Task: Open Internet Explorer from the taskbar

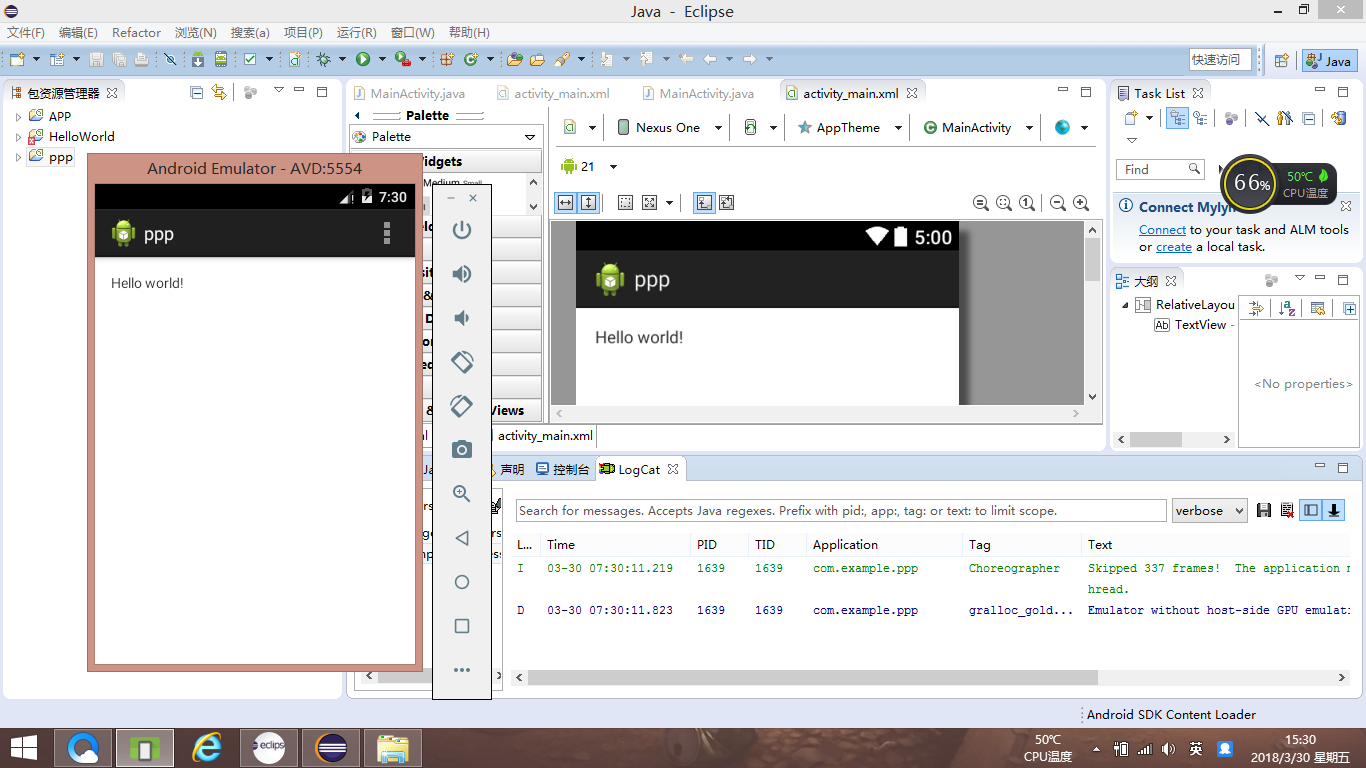Action: [x=207, y=747]
